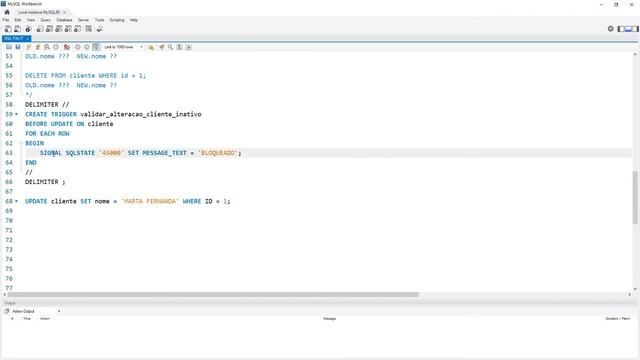640x360 pixels.
Task: Click statement marker dot on line 59
Action: pyautogui.click(x=17, y=114)
